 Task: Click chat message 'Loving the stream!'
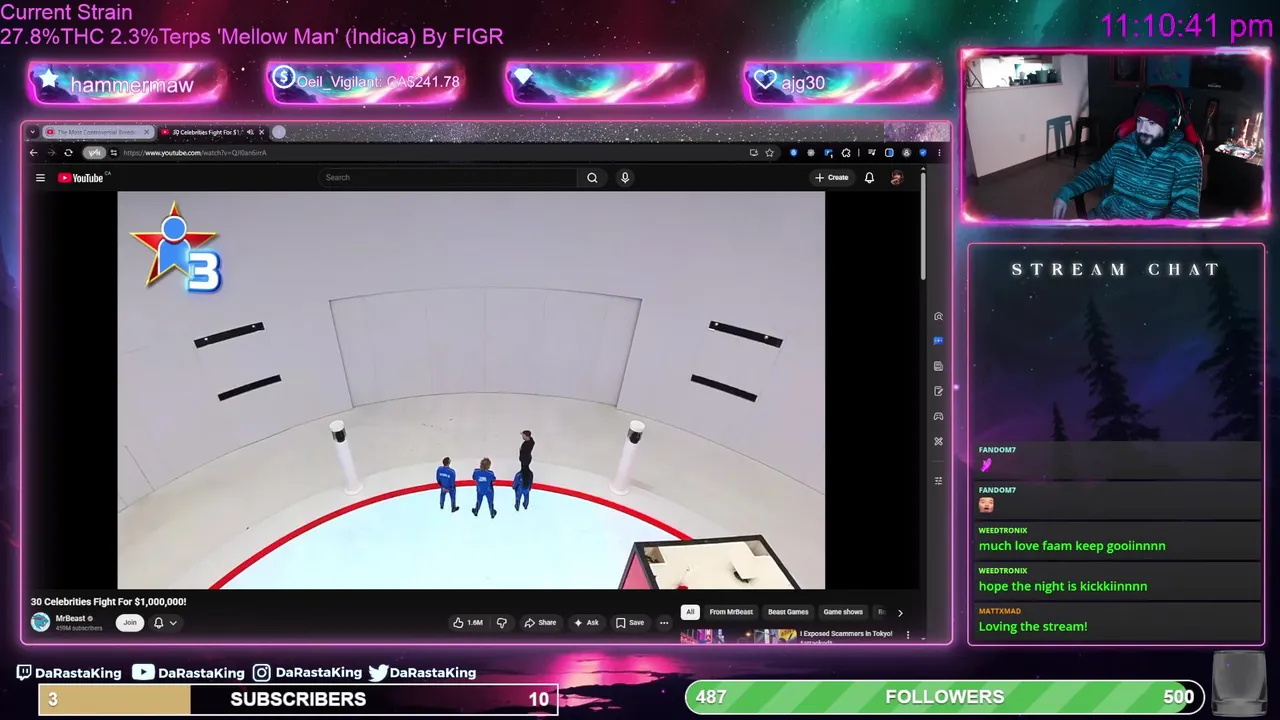click(1033, 626)
